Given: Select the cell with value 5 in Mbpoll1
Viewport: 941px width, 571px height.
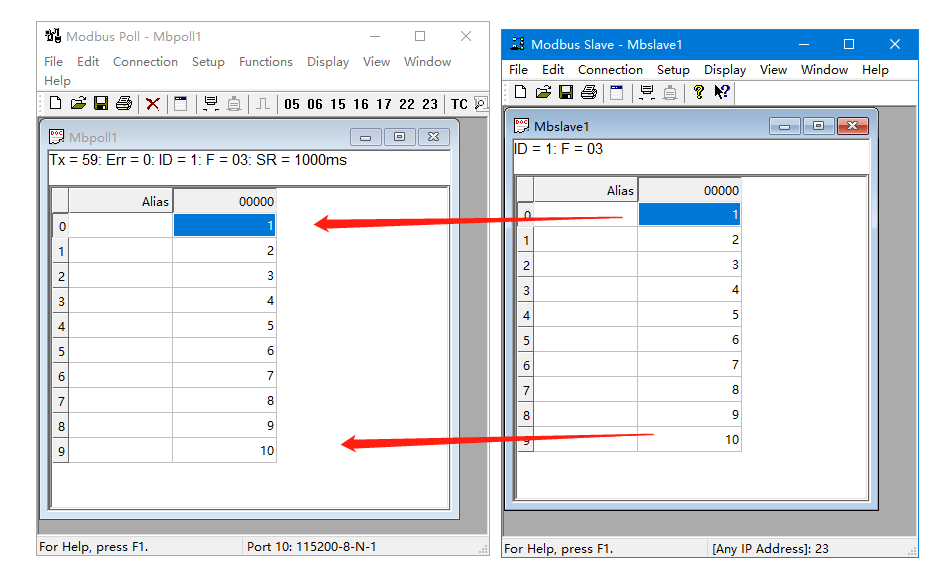Looking at the screenshot, I should [x=224, y=326].
